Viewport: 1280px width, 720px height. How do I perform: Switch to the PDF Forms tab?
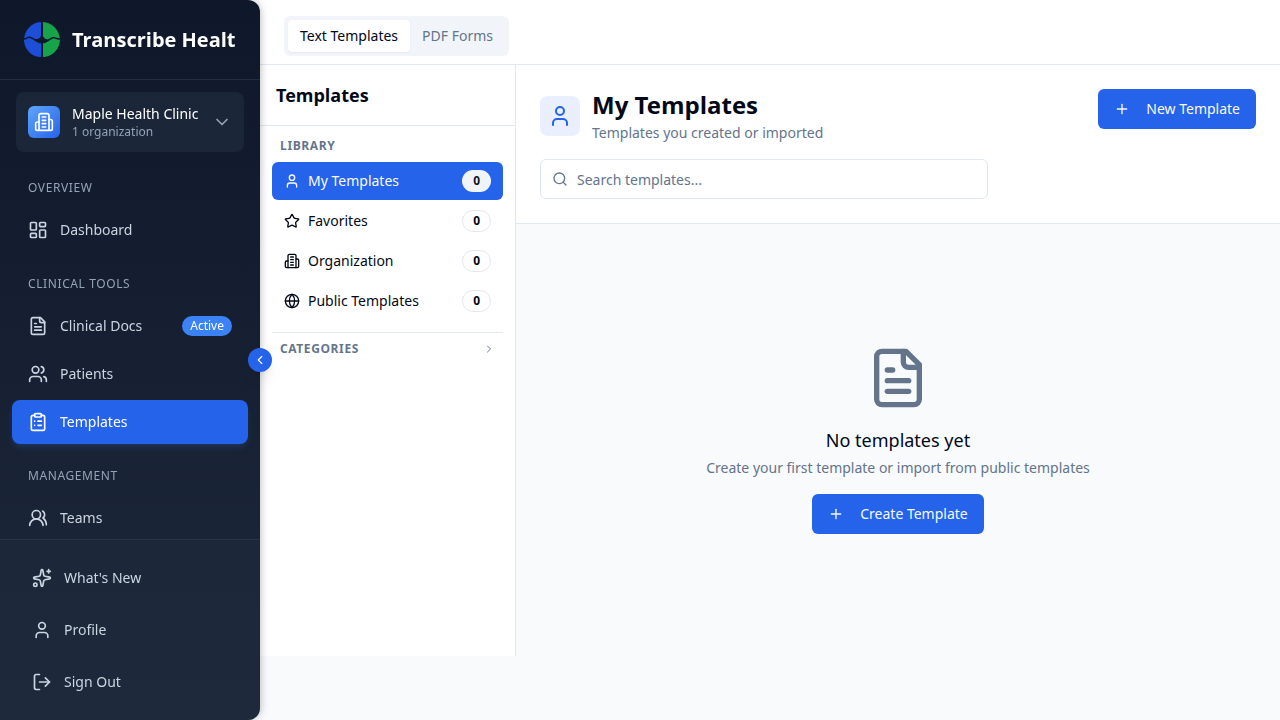[x=457, y=35]
